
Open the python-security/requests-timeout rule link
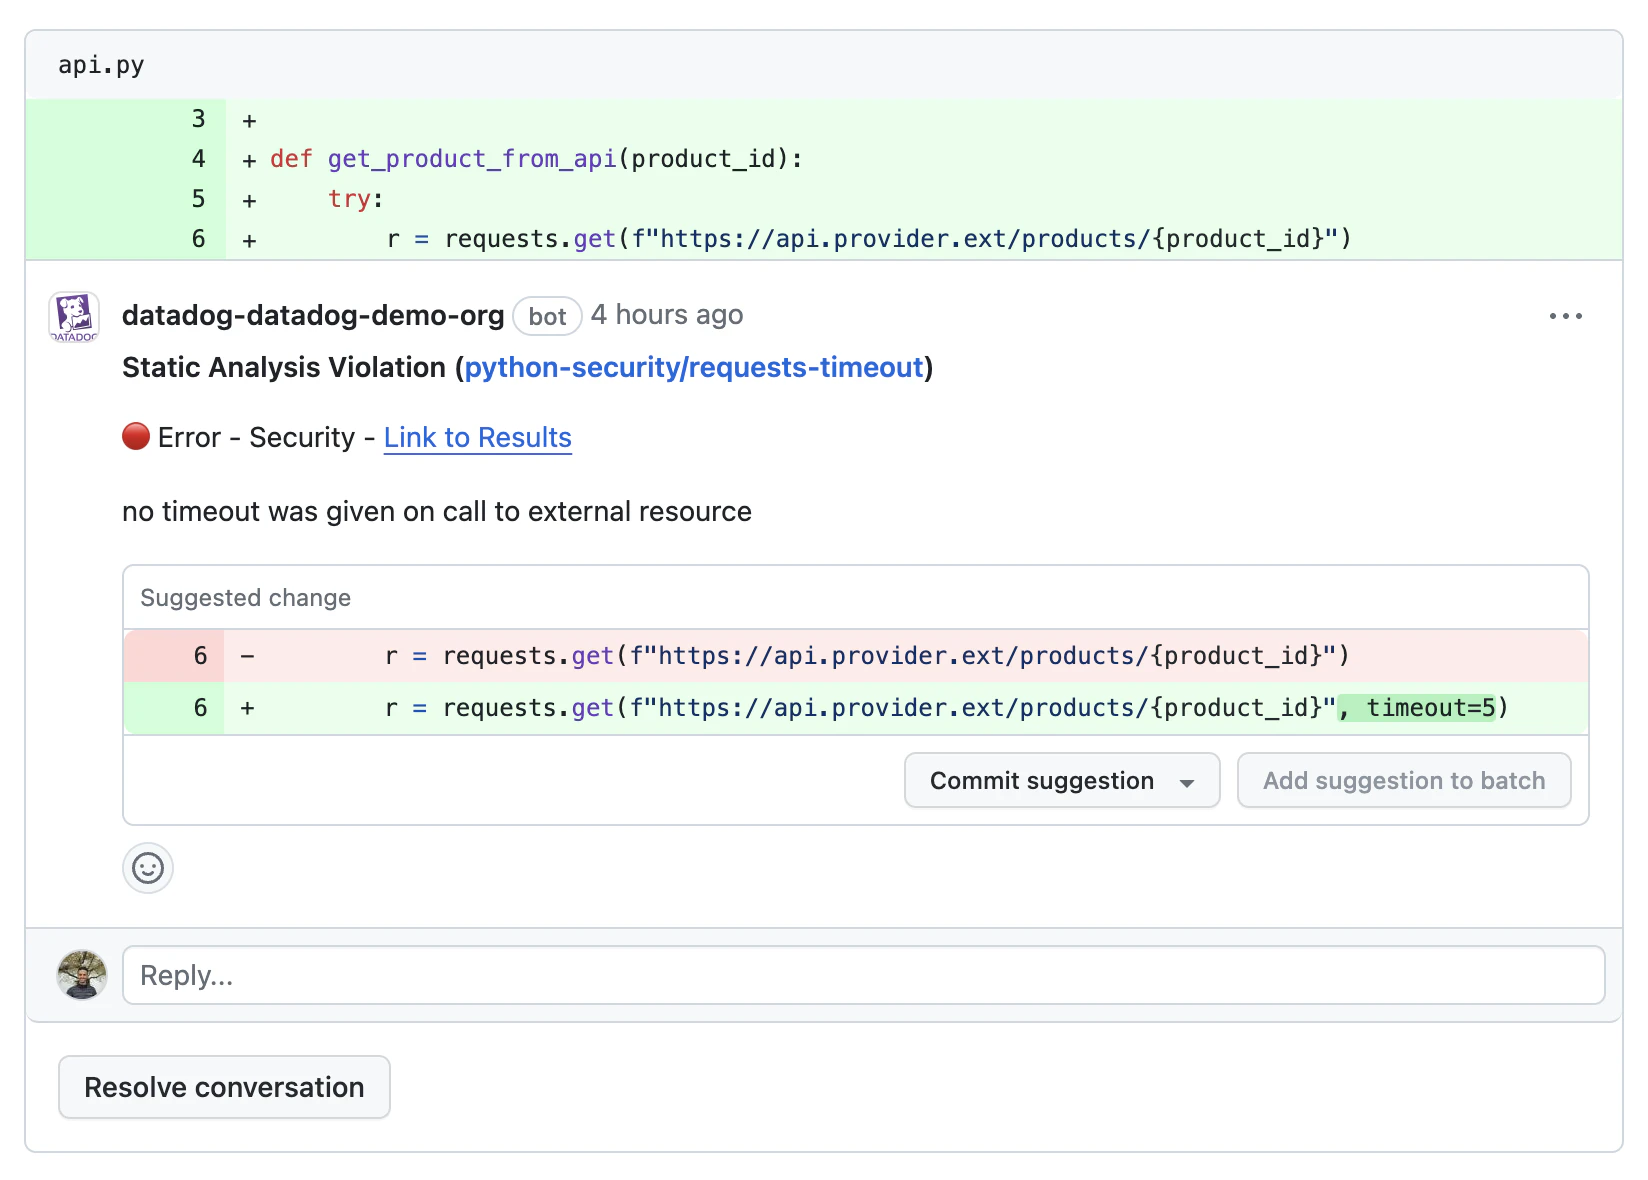tap(694, 368)
